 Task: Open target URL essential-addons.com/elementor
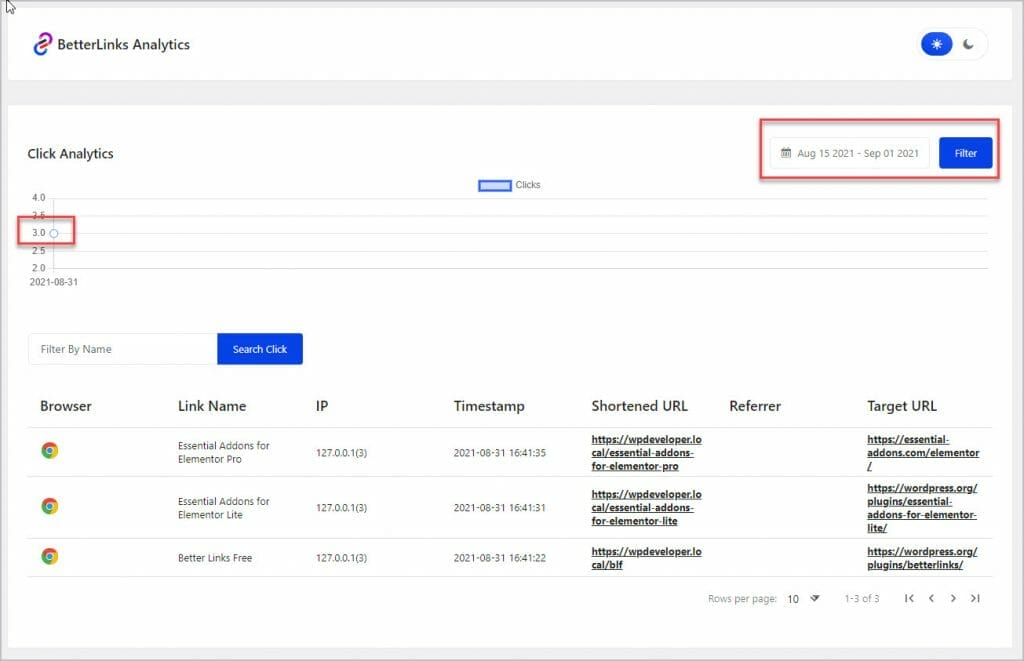923,453
